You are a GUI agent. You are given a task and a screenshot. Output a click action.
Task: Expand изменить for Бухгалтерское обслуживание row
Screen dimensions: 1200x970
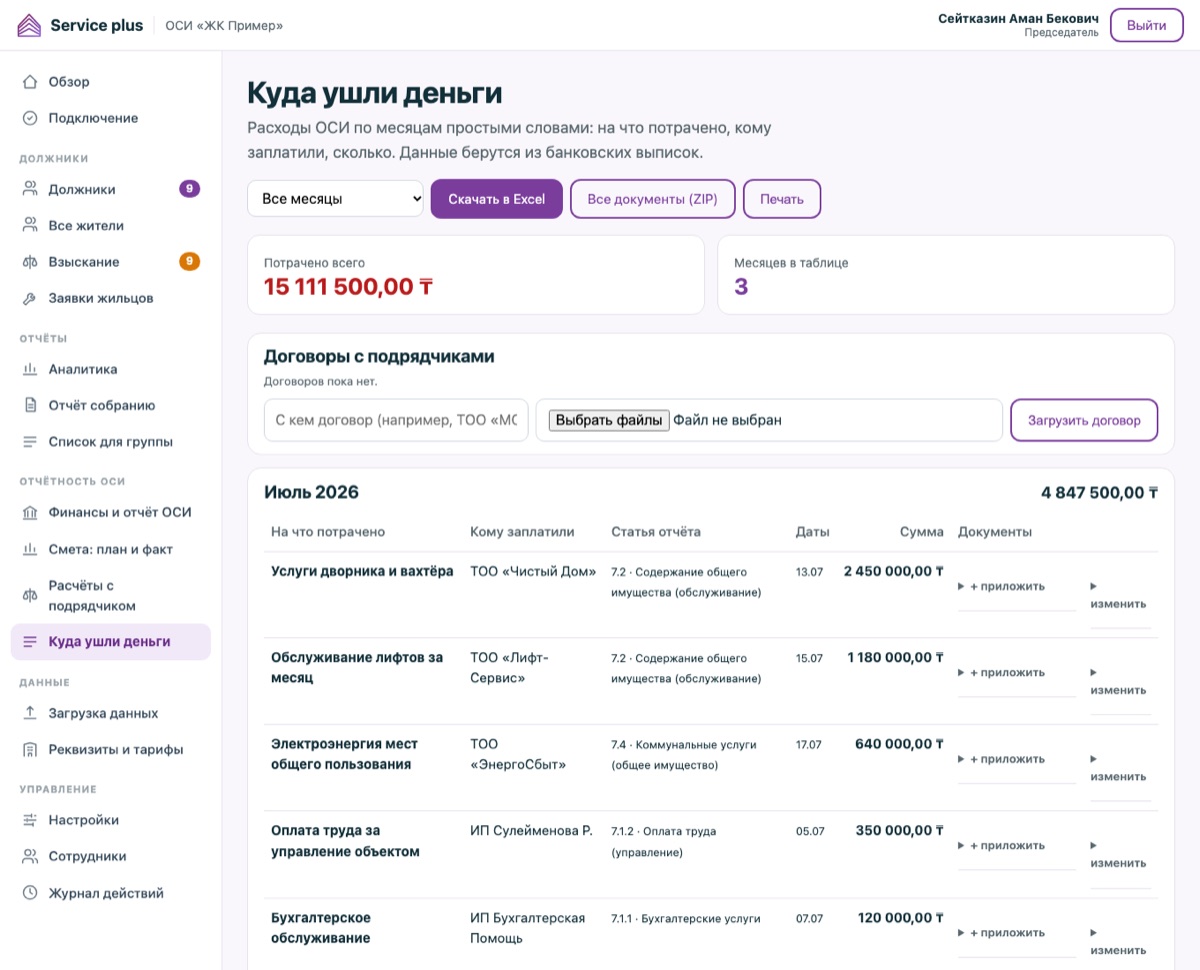1118,941
